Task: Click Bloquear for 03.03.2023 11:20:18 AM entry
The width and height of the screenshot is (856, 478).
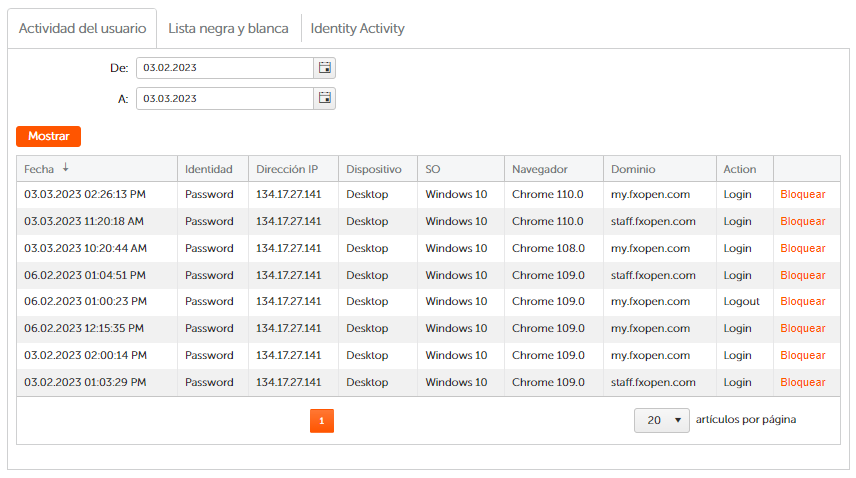Action: pyautogui.click(x=802, y=221)
